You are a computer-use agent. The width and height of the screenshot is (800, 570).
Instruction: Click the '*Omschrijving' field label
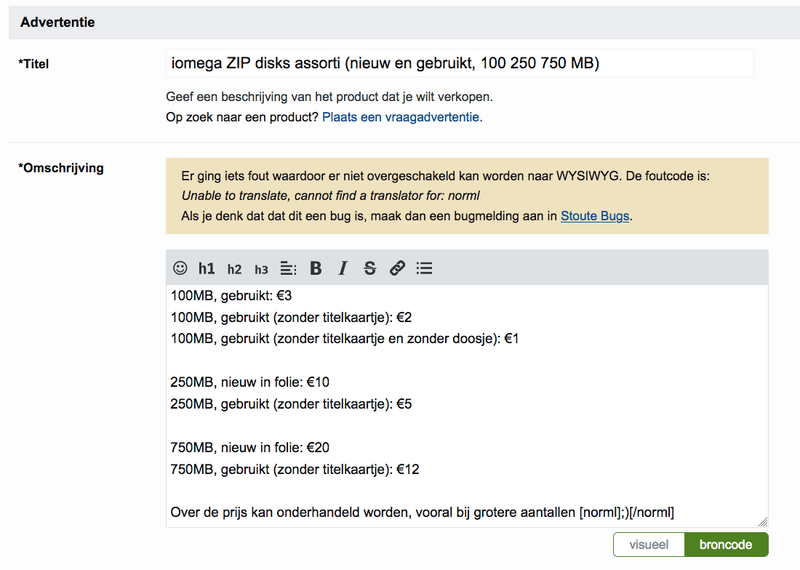pyautogui.click(x=61, y=168)
